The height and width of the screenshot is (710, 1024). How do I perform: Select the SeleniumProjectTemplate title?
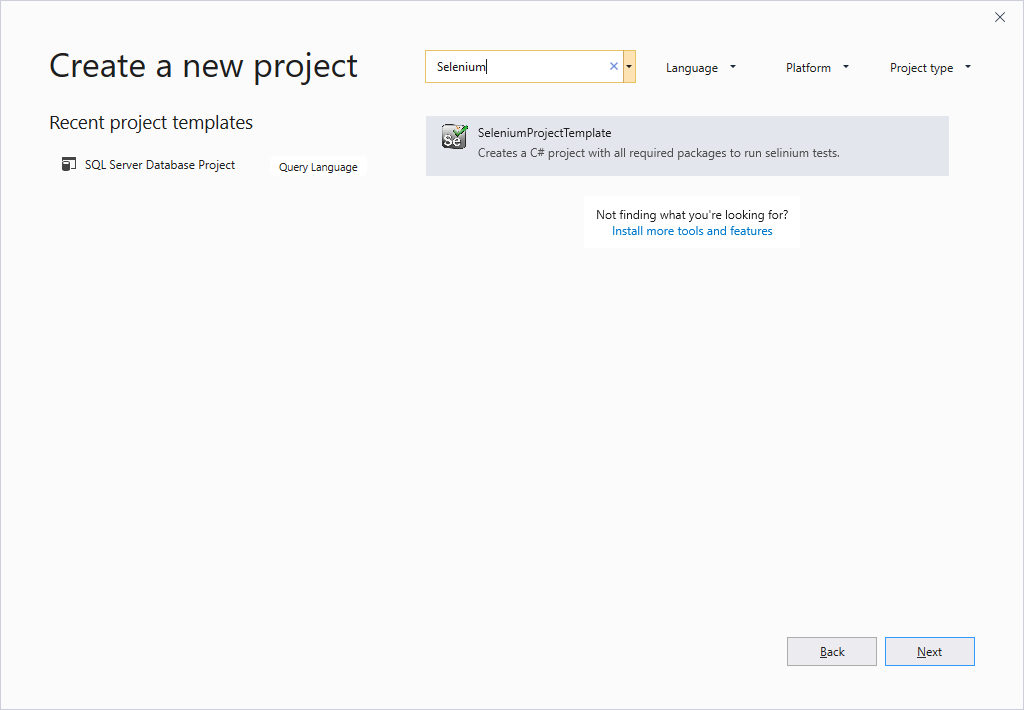[544, 133]
